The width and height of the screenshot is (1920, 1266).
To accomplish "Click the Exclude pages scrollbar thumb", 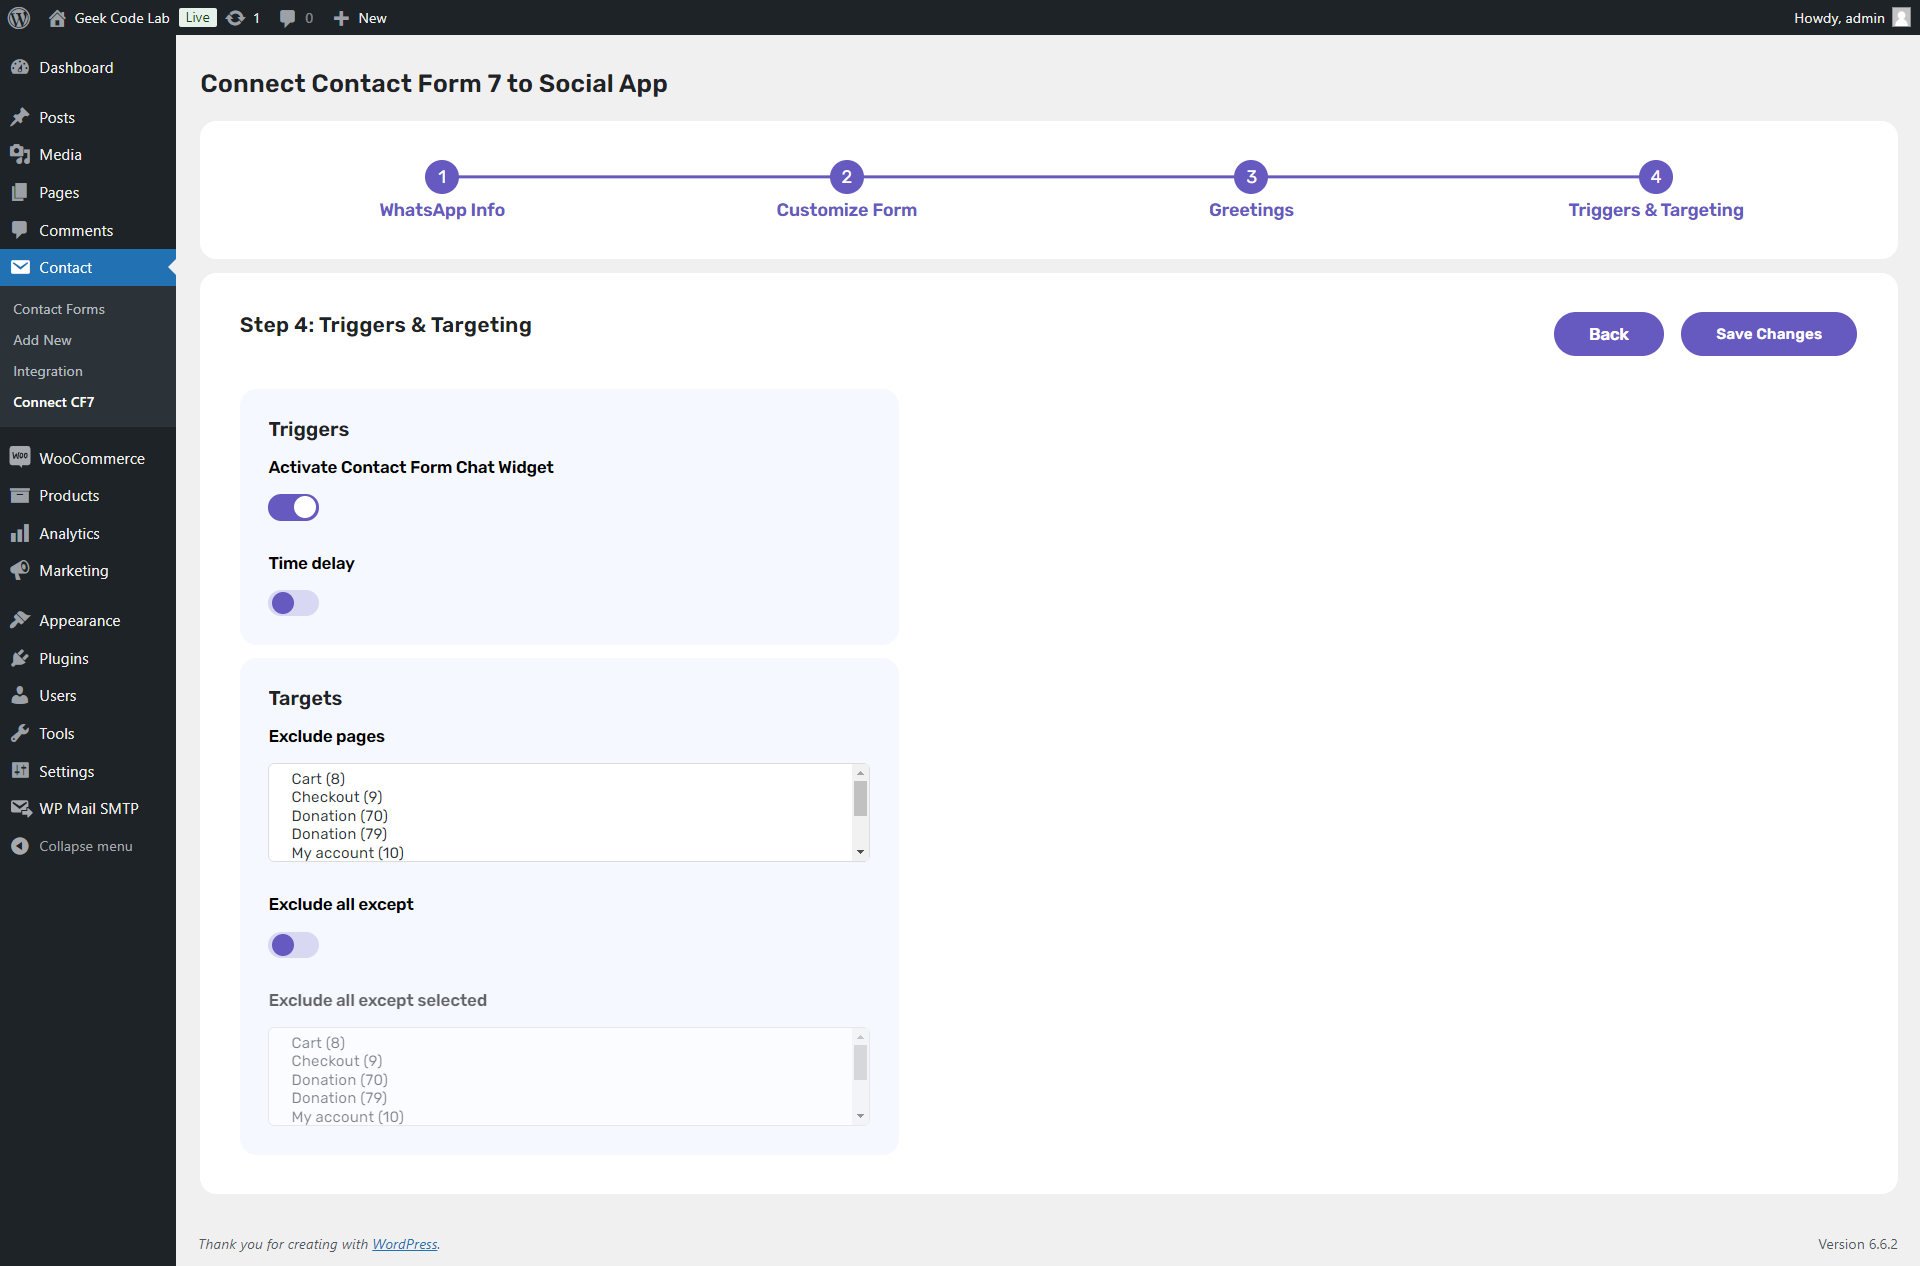I will click(x=860, y=799).
